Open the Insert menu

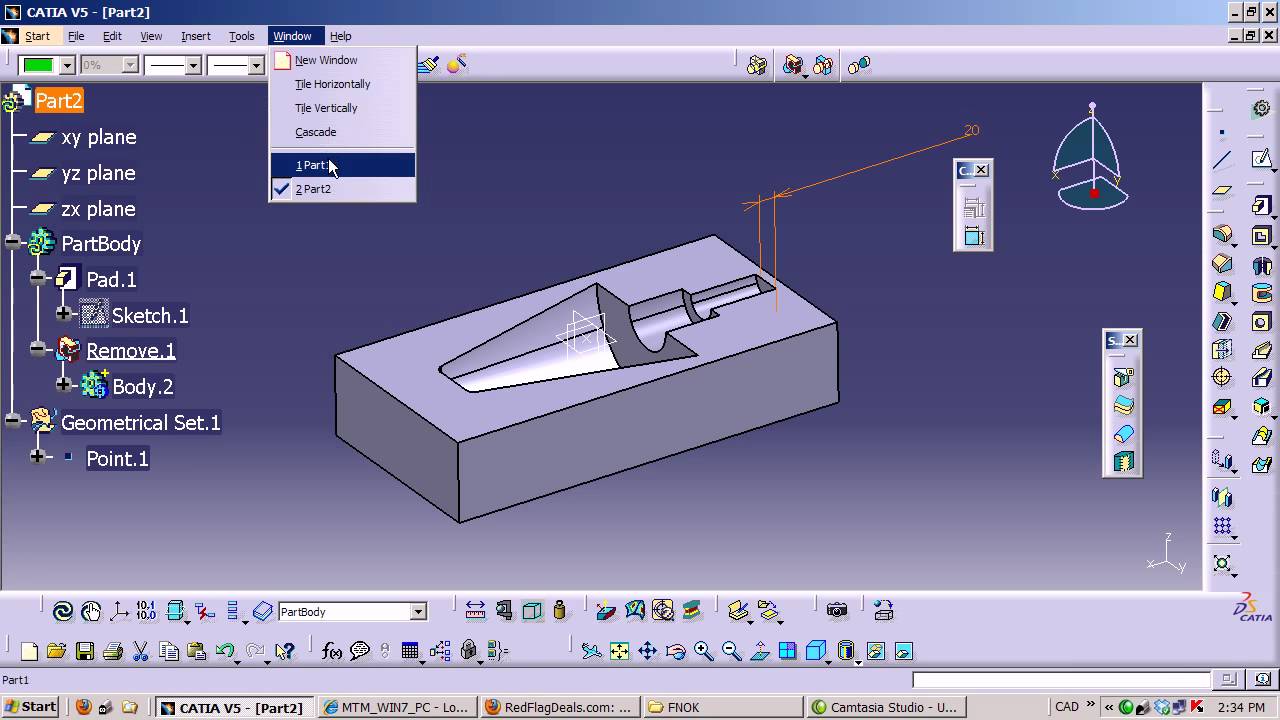195,36
